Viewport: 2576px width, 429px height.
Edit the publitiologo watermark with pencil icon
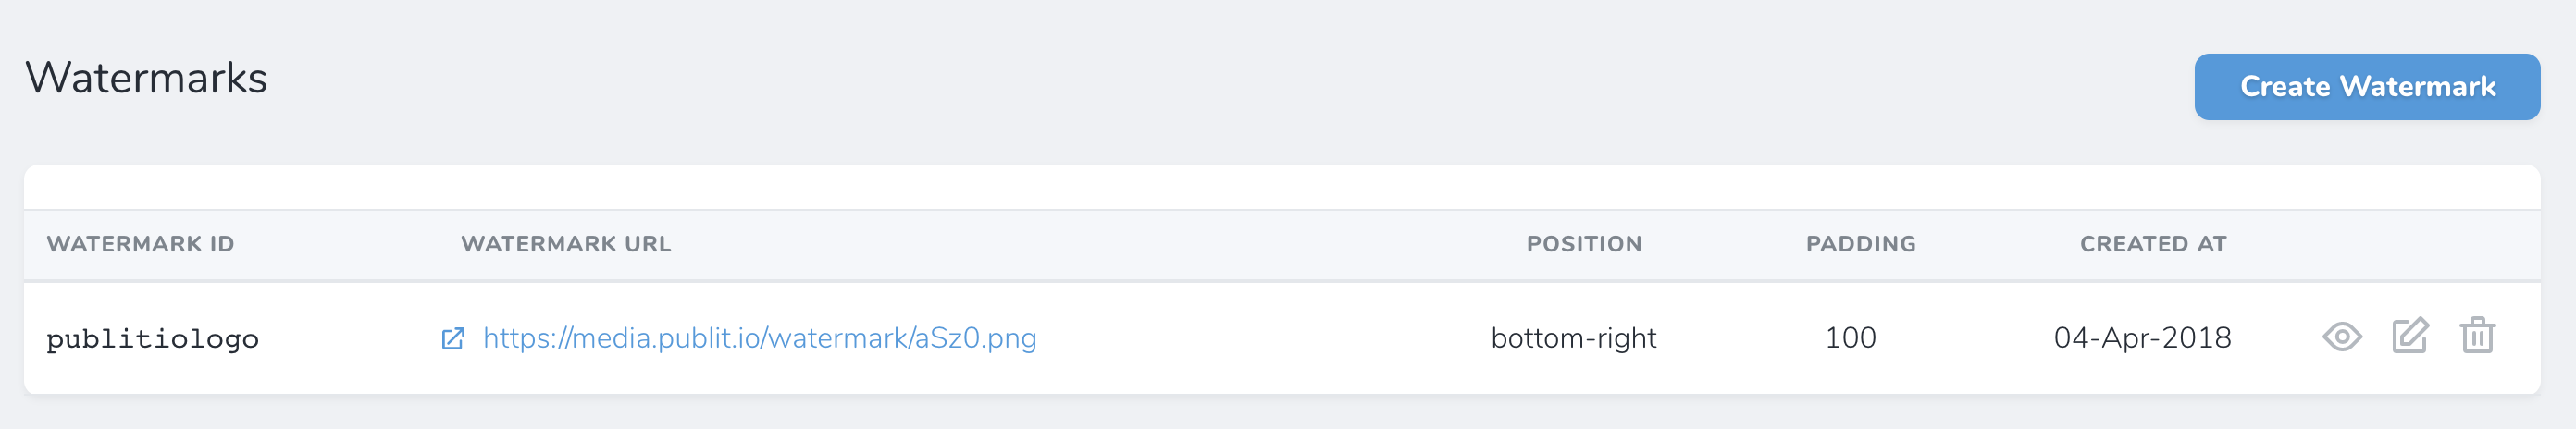coord(2410,335)
